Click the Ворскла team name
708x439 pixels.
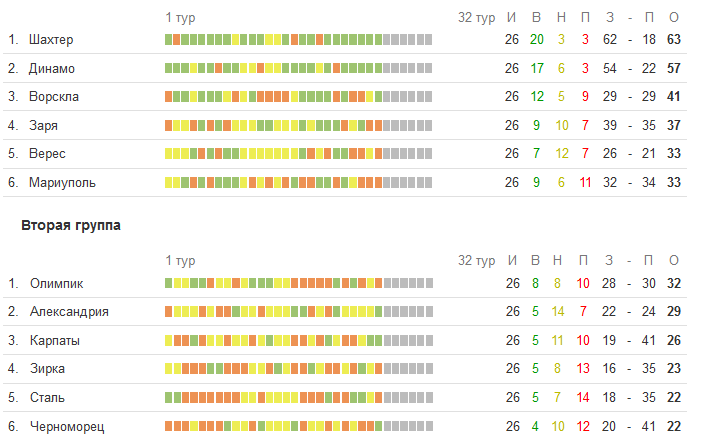[54, 97]
